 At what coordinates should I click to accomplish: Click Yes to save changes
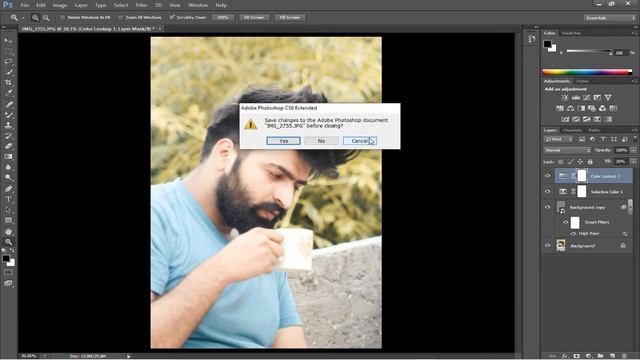283,141
